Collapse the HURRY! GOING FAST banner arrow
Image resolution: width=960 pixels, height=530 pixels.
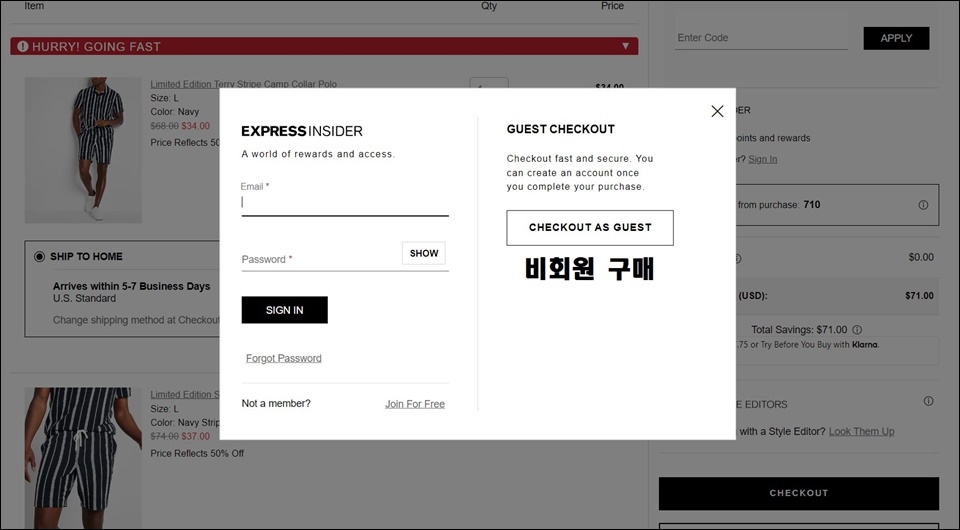pyautogui.click(x=625, y=46)
